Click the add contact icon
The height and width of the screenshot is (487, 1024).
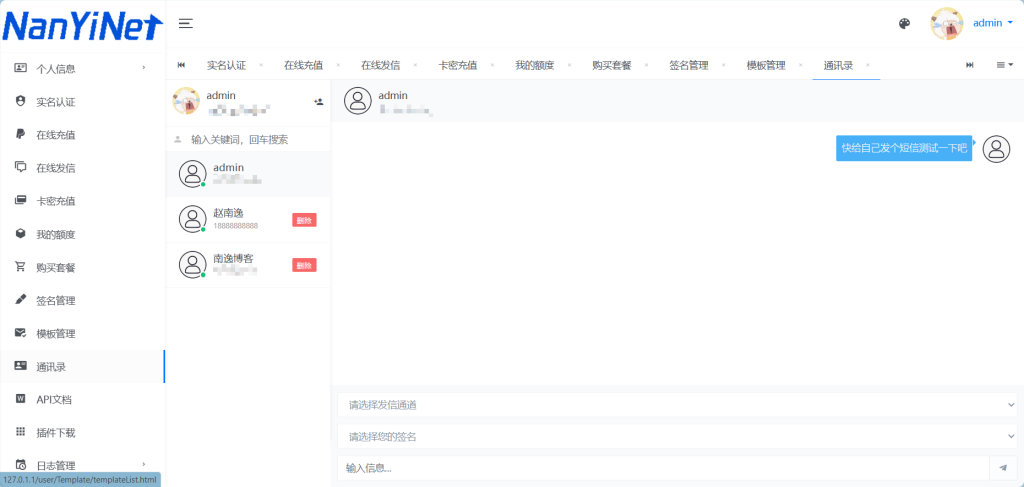tap(319, 101)
